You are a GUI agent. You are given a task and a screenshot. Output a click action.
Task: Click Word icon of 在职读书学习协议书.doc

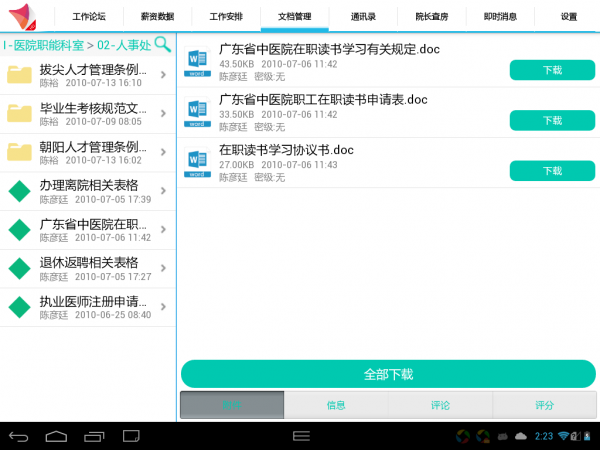[x=198, y=164]
